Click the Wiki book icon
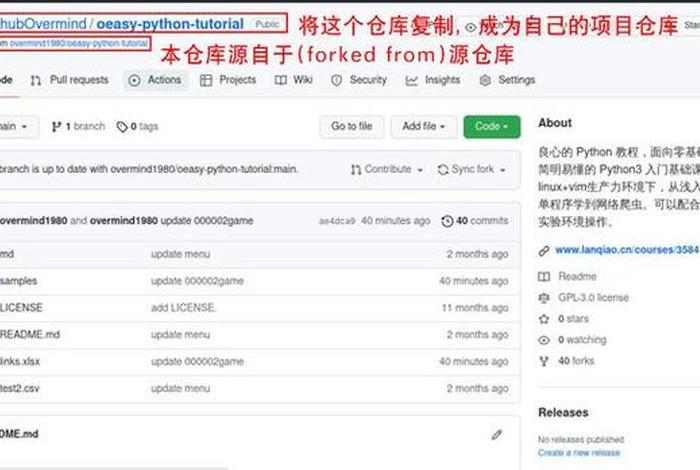Image resolution: width=700 pixels, height=470 pixels. 280,80
